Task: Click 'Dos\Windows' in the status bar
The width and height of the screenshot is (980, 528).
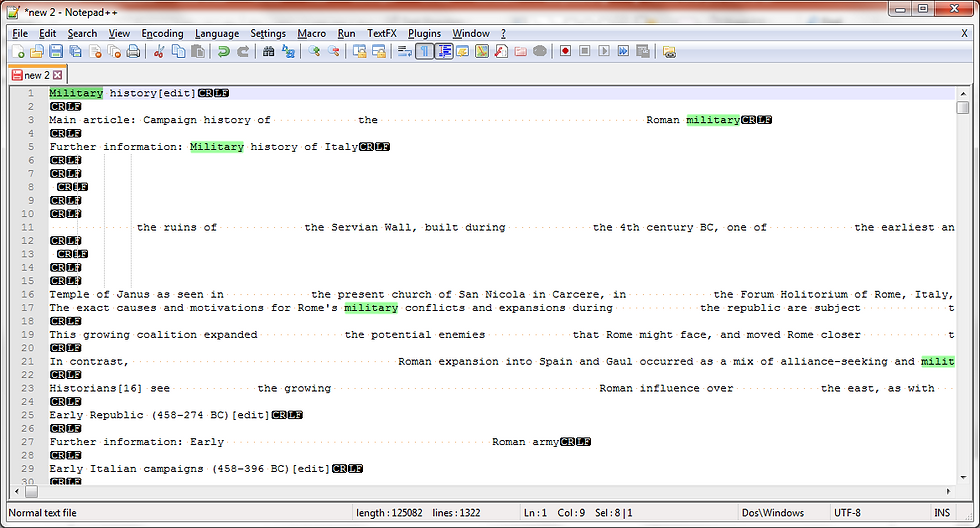Action: coord(772,513)
